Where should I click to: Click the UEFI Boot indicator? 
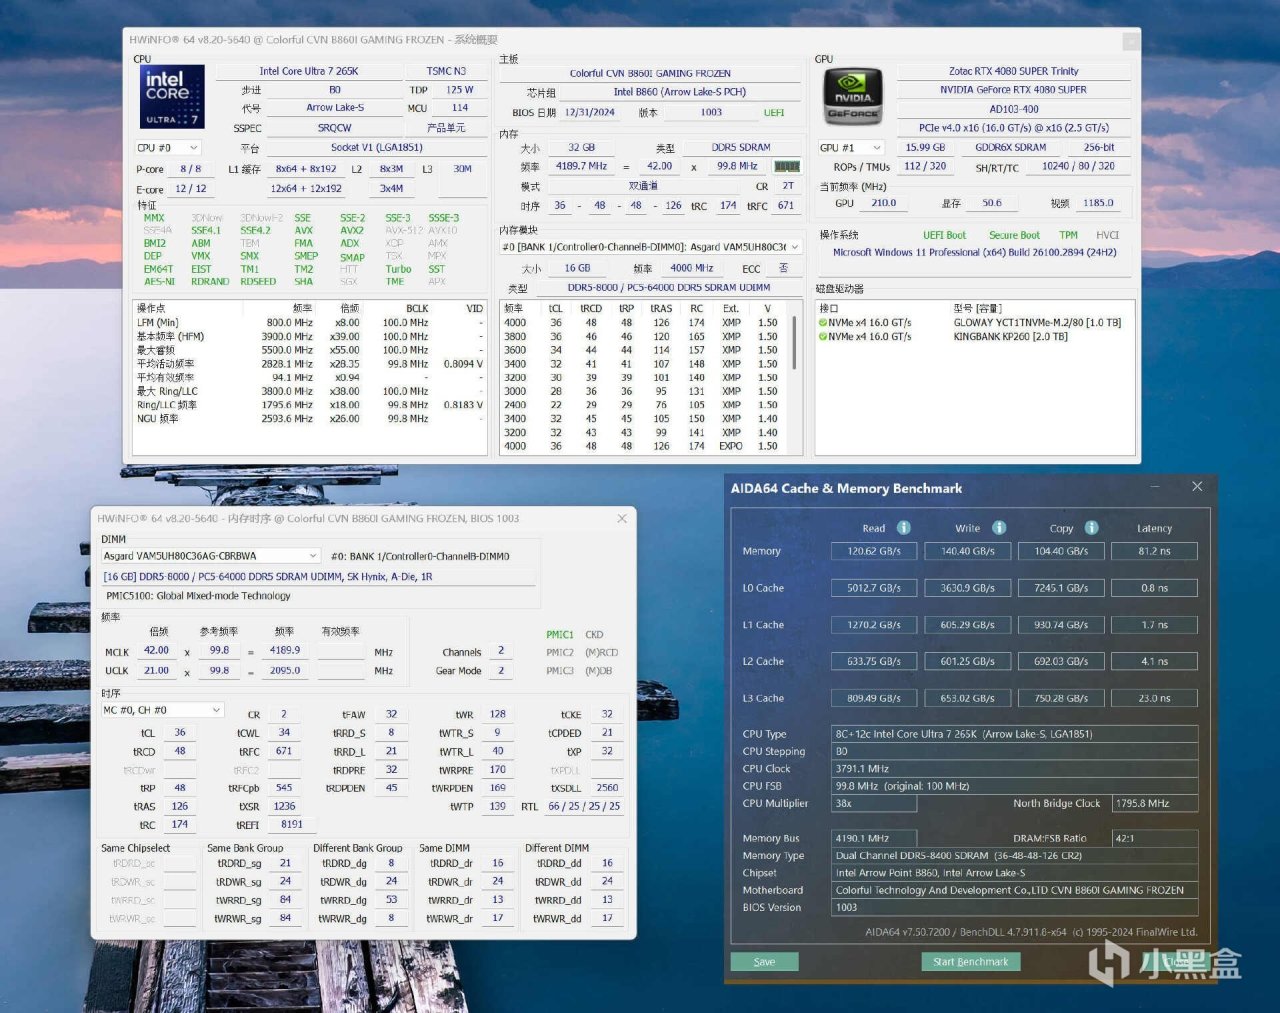pos(944,236)
